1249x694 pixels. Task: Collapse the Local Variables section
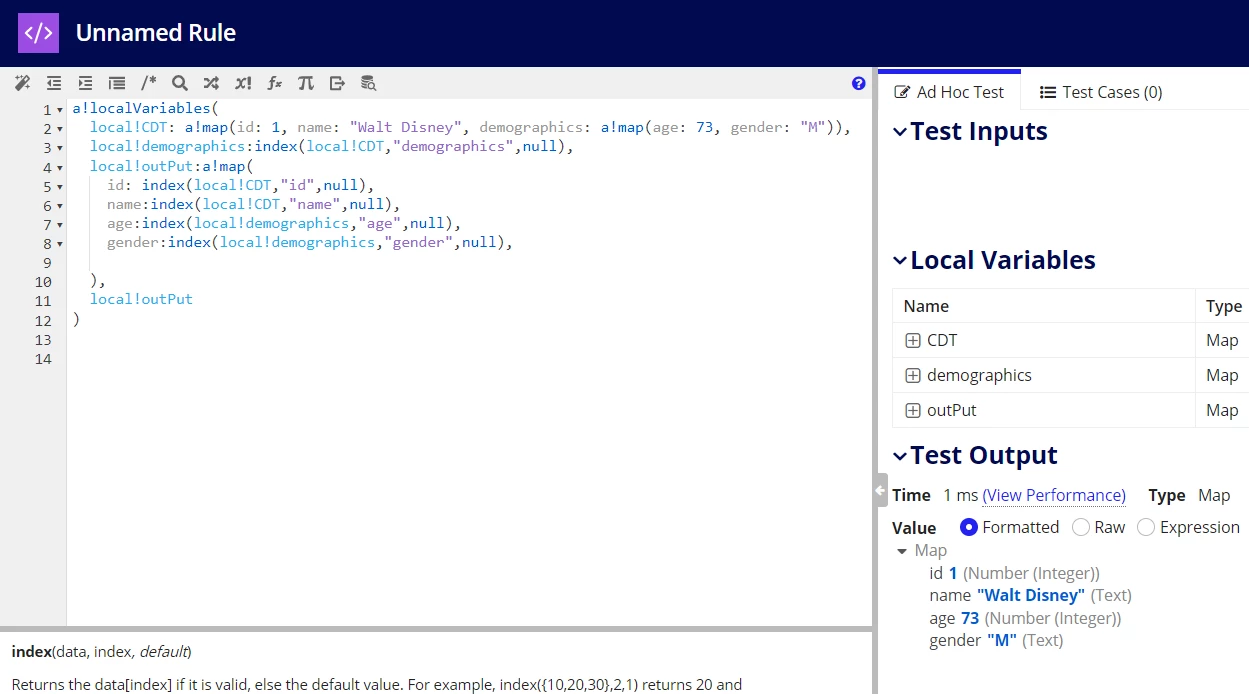(x=900, y=261)
